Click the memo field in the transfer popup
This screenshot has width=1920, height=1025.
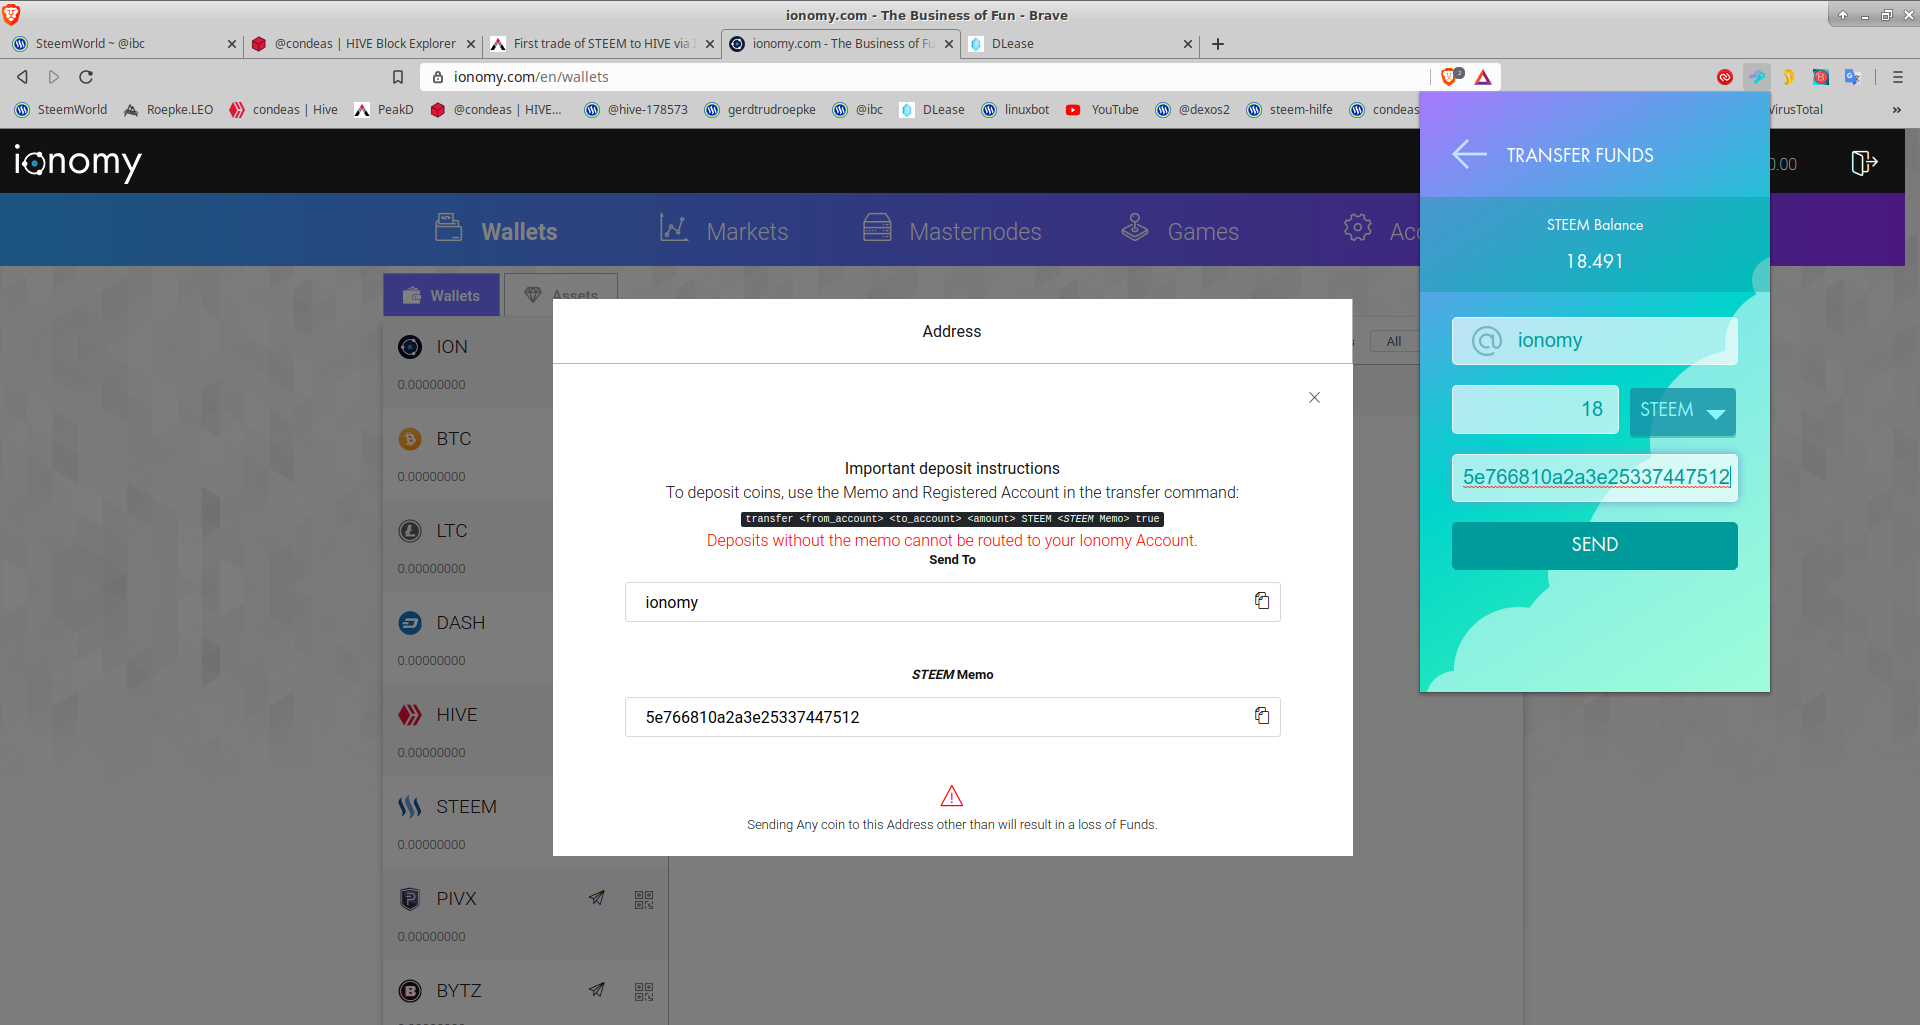point(1594,477)
